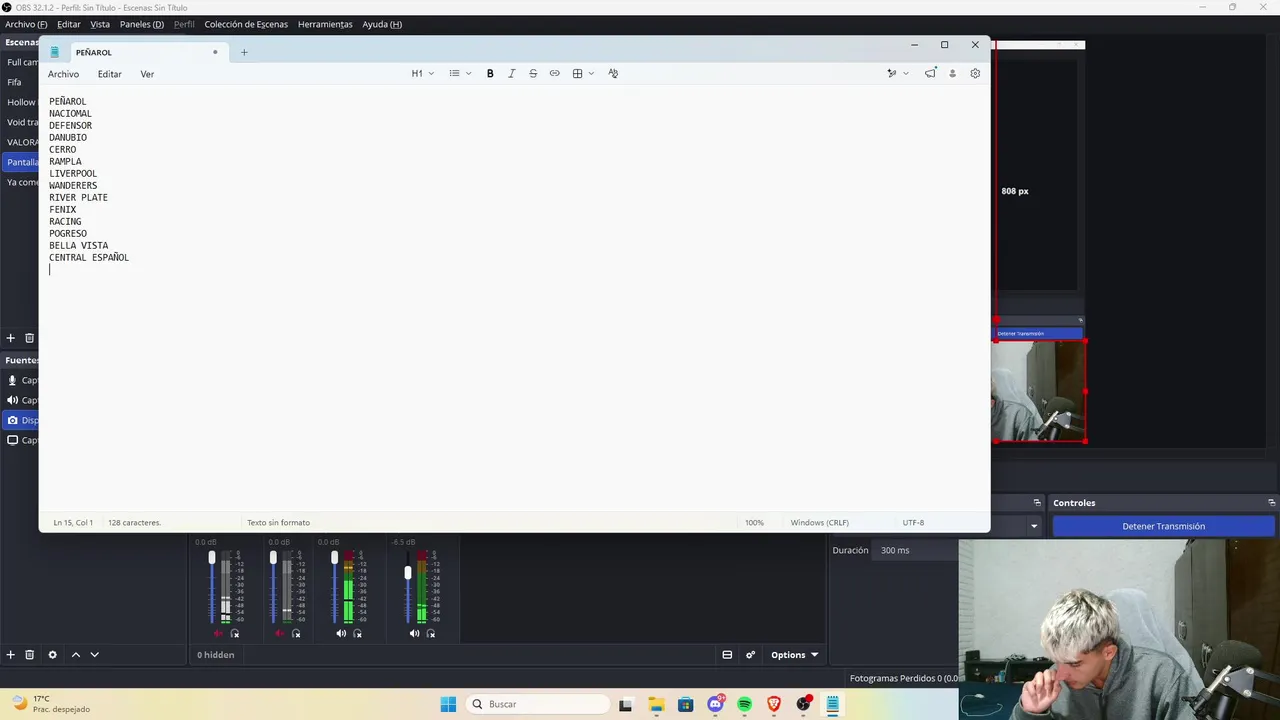The height and width of the screenshot is (720, 1280).
Task: Insert a link from Notepad toolbar
Action: [x=554, y=73]
